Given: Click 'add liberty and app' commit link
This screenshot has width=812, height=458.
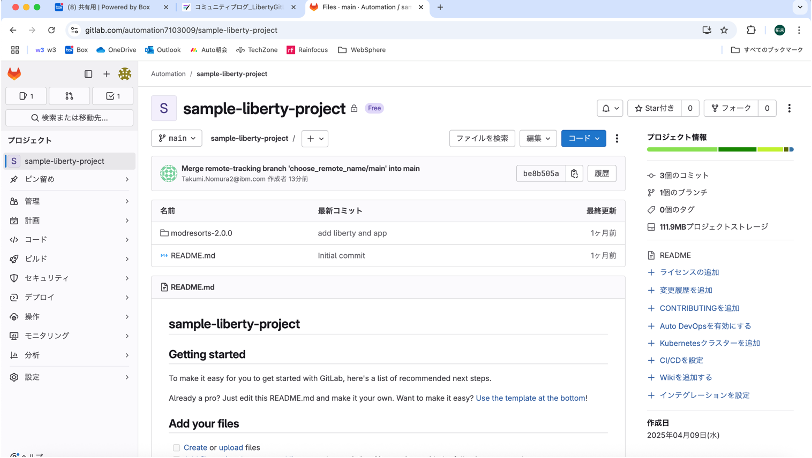Looking at the screenshot, I should coord(352,233).
